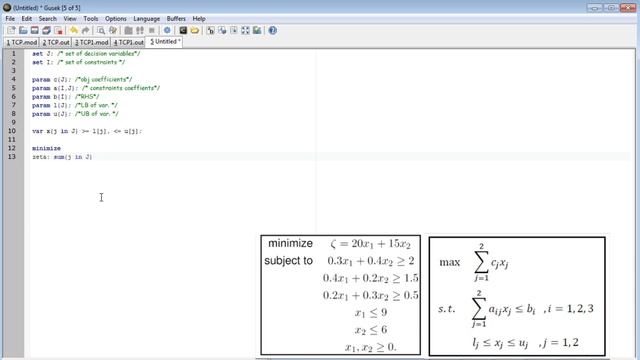Click the gray Stop square toolbar icon
Image resolution: width=640 pixels, height=360 pixels.
tap(152, 30)
